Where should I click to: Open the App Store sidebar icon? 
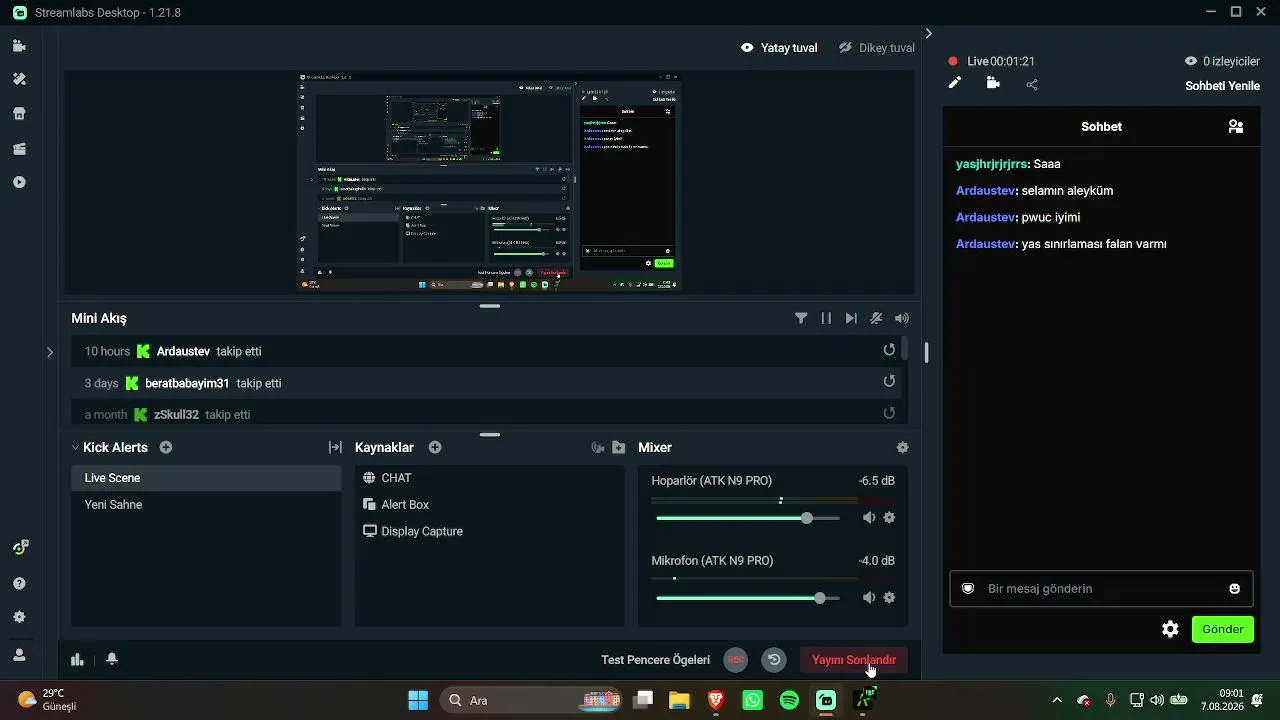tap(19, 114)
